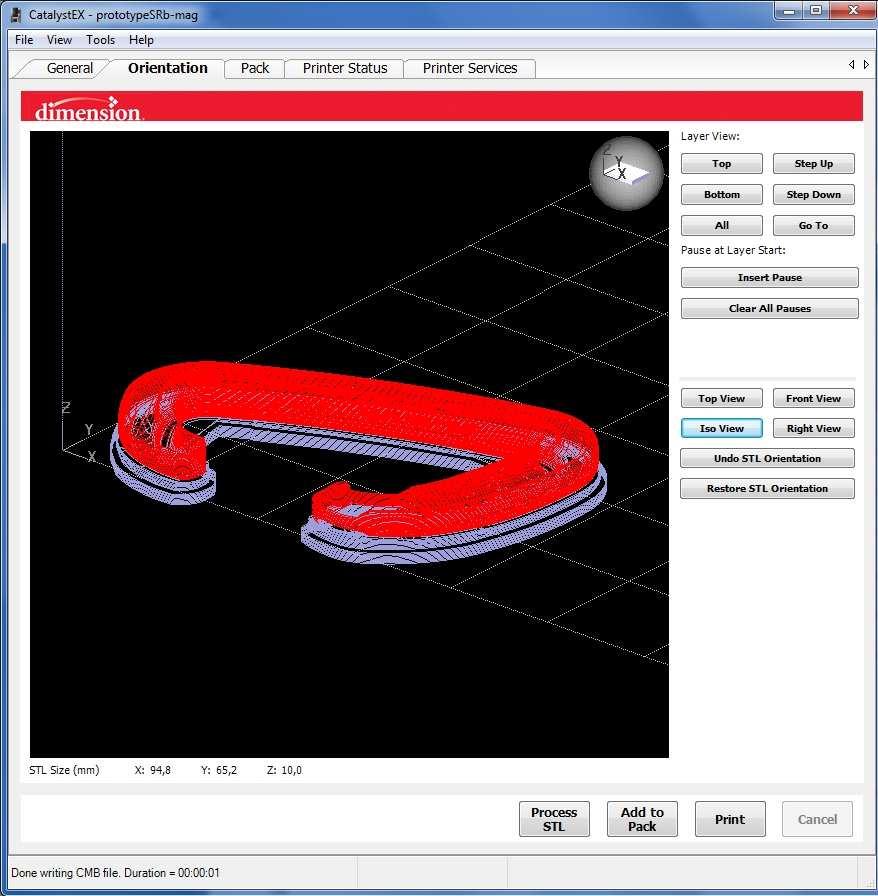Open the Printer Services tab
The height and width of the screenshot is (896, 878).
point(470,68)
